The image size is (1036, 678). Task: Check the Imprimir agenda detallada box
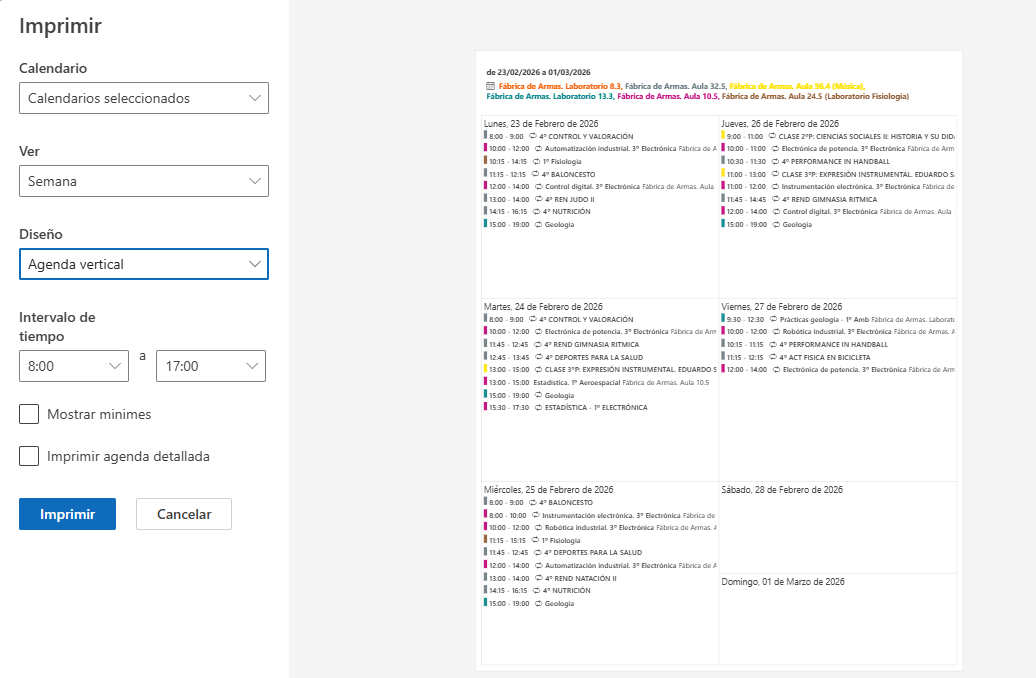29,456
